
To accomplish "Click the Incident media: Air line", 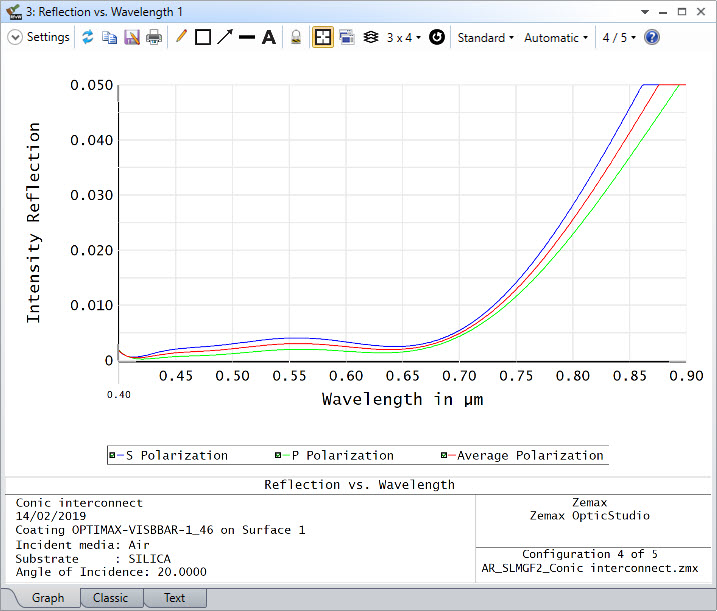I will (x=82, y=545).
